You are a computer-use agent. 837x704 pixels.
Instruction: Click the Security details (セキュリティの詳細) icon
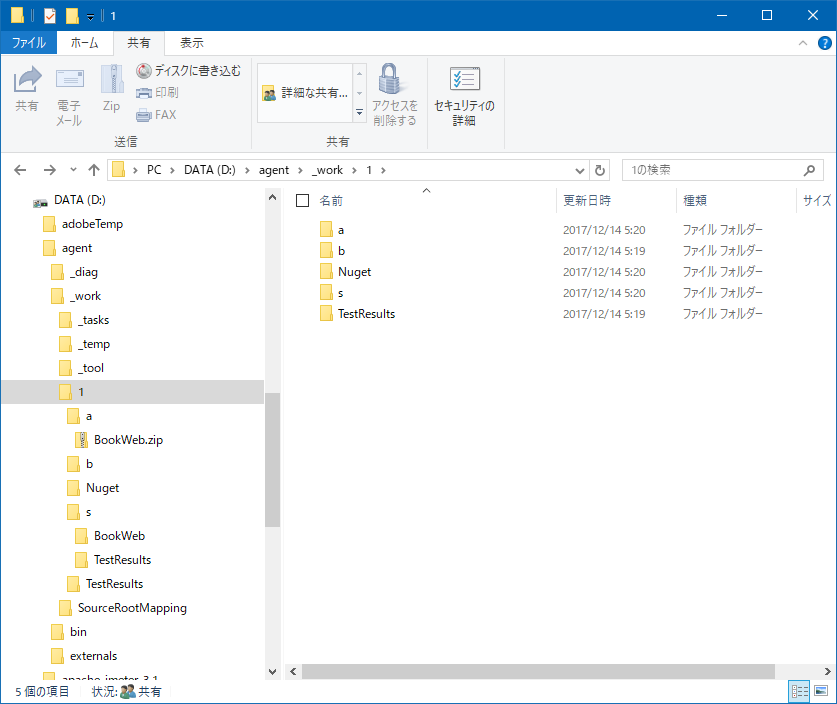point(464,80)
